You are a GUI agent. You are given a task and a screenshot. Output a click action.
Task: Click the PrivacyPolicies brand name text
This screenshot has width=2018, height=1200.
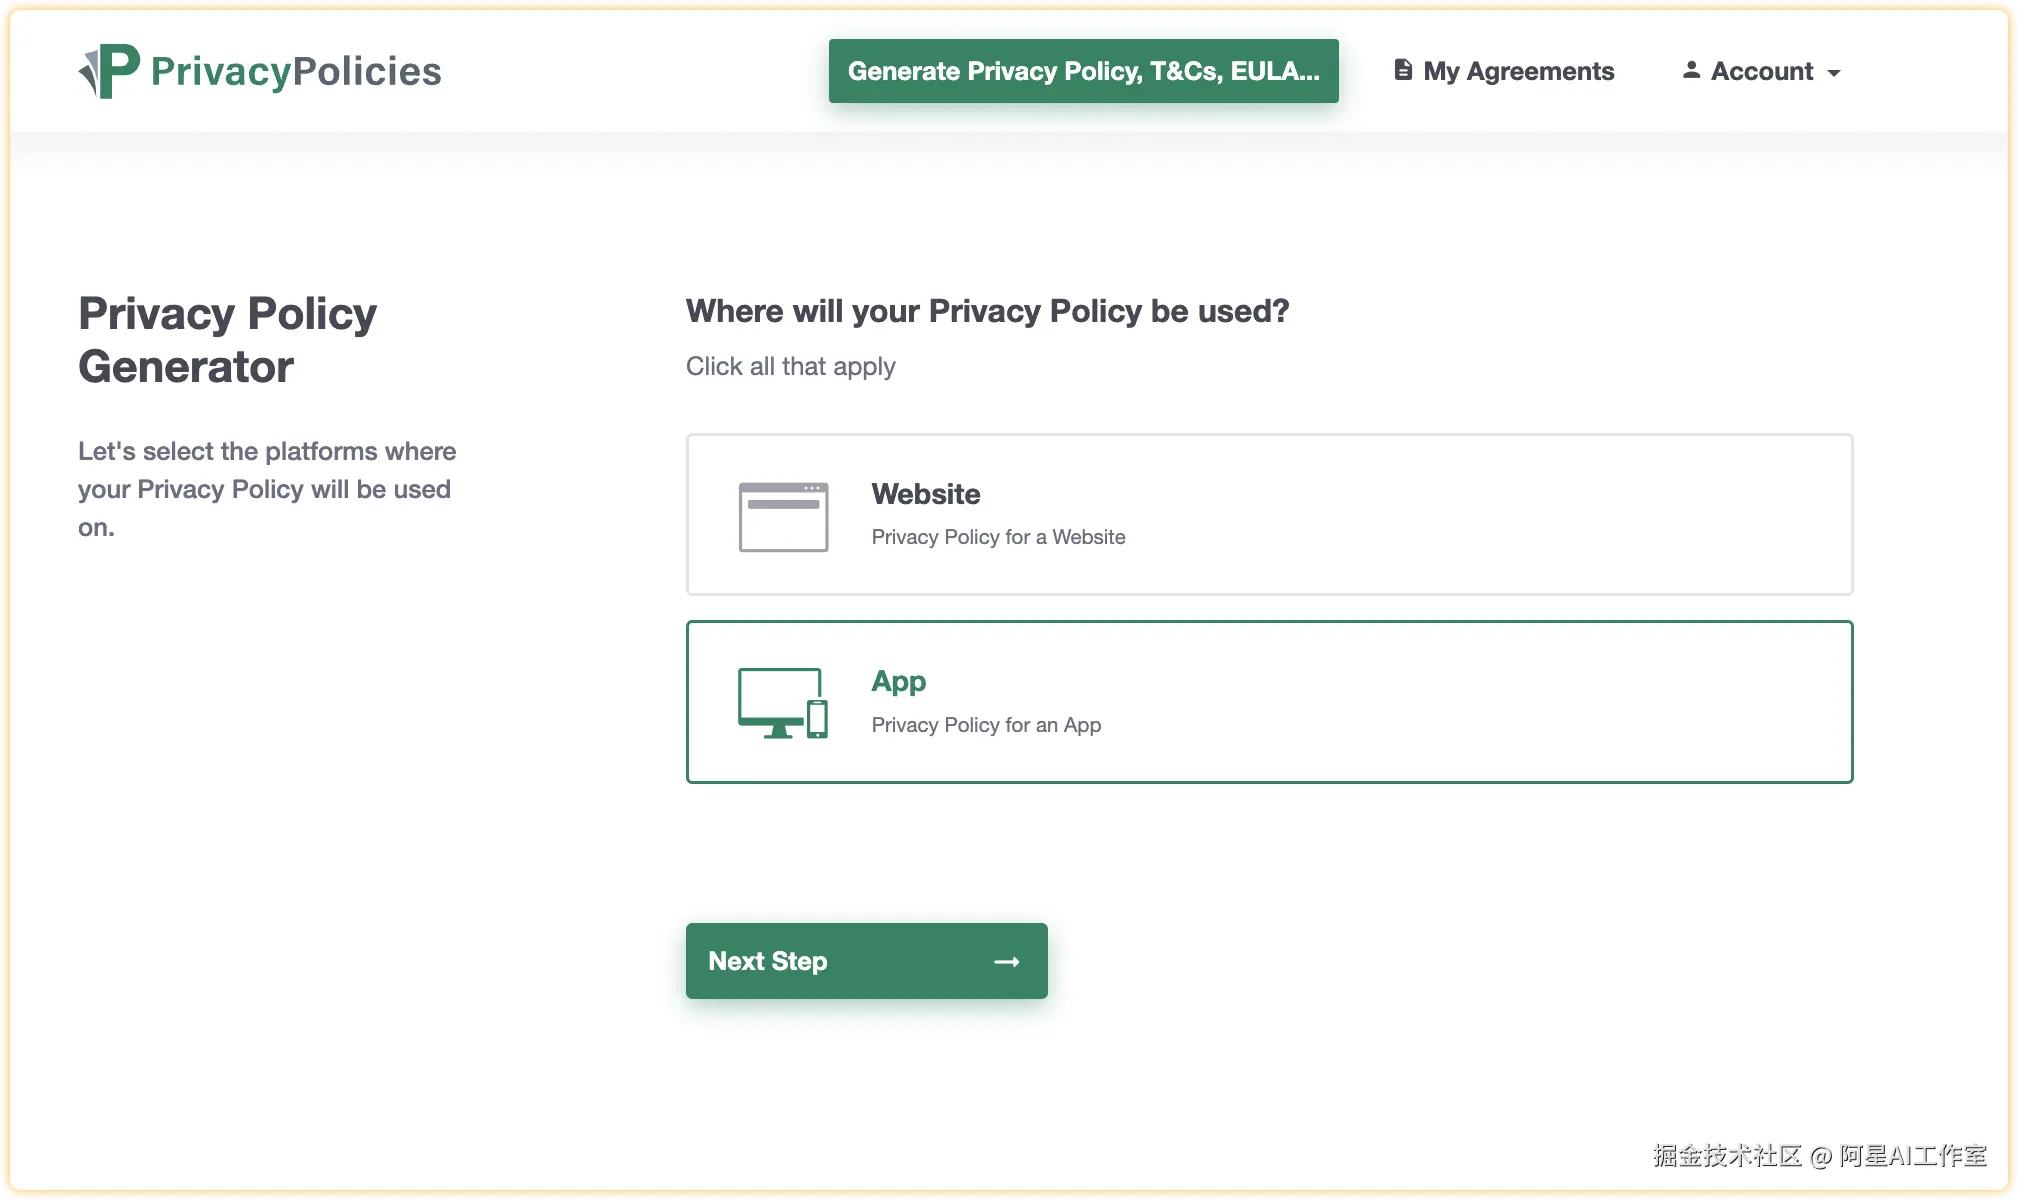point(296,71)
